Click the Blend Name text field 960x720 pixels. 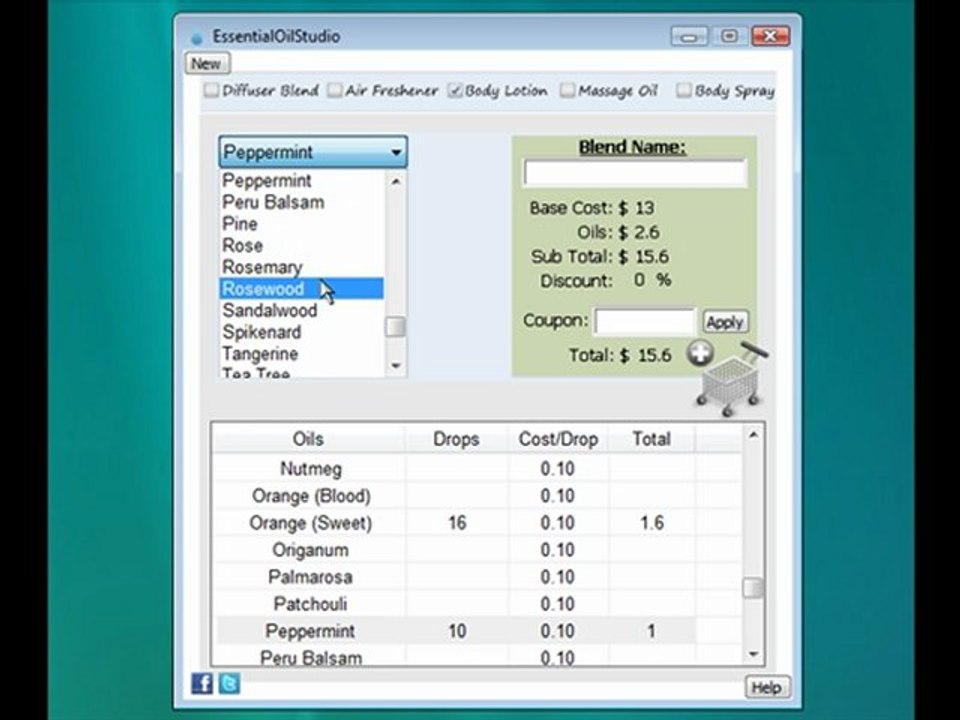tap(635, 174)
